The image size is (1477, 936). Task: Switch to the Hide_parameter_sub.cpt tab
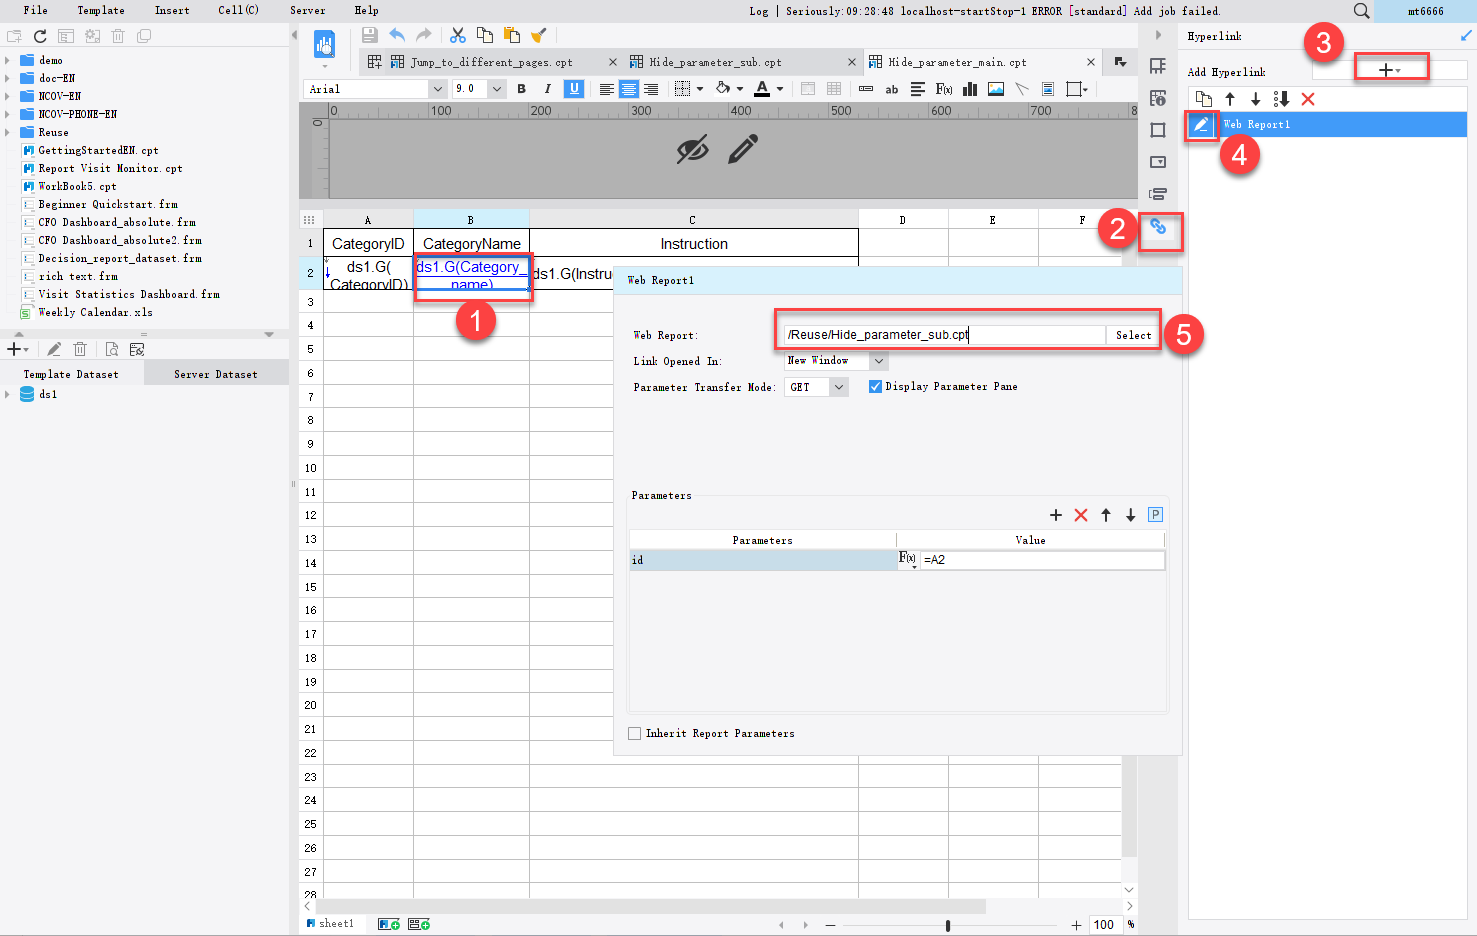pyautogui.click(x=715, y=62)
